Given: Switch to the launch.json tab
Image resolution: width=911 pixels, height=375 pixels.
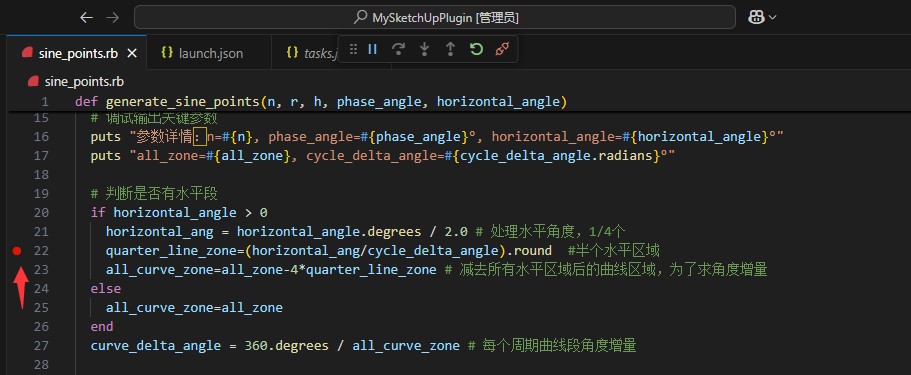Looking at the screenshot, I should 202,53.
